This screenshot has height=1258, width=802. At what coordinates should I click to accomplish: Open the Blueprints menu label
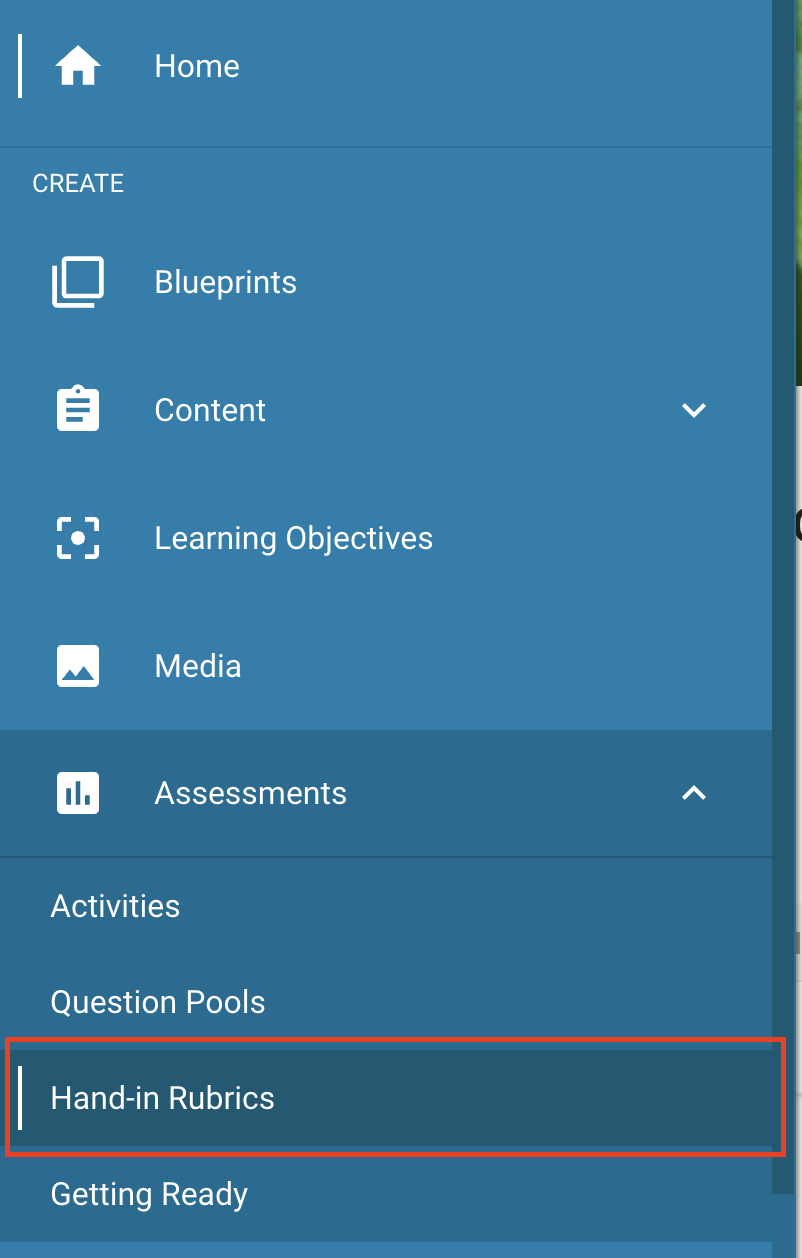click(x=226, y=282)
